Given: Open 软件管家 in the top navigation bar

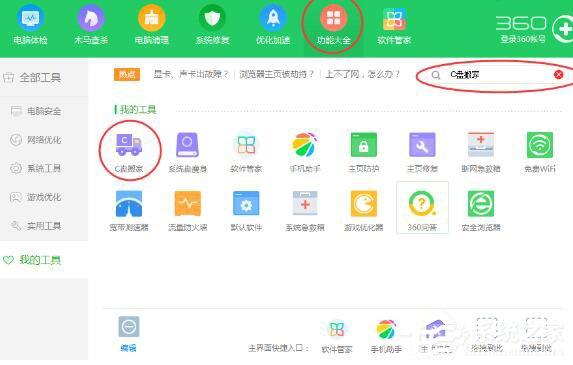Looking at the screenshot, I should point(394,25).
